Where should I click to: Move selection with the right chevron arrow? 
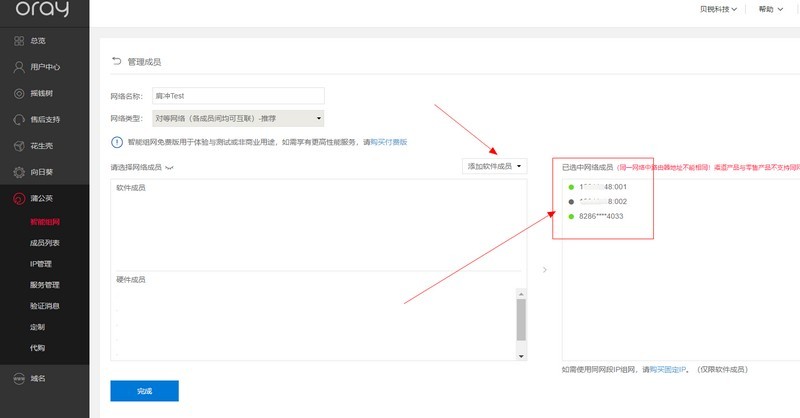pos(545,269)
